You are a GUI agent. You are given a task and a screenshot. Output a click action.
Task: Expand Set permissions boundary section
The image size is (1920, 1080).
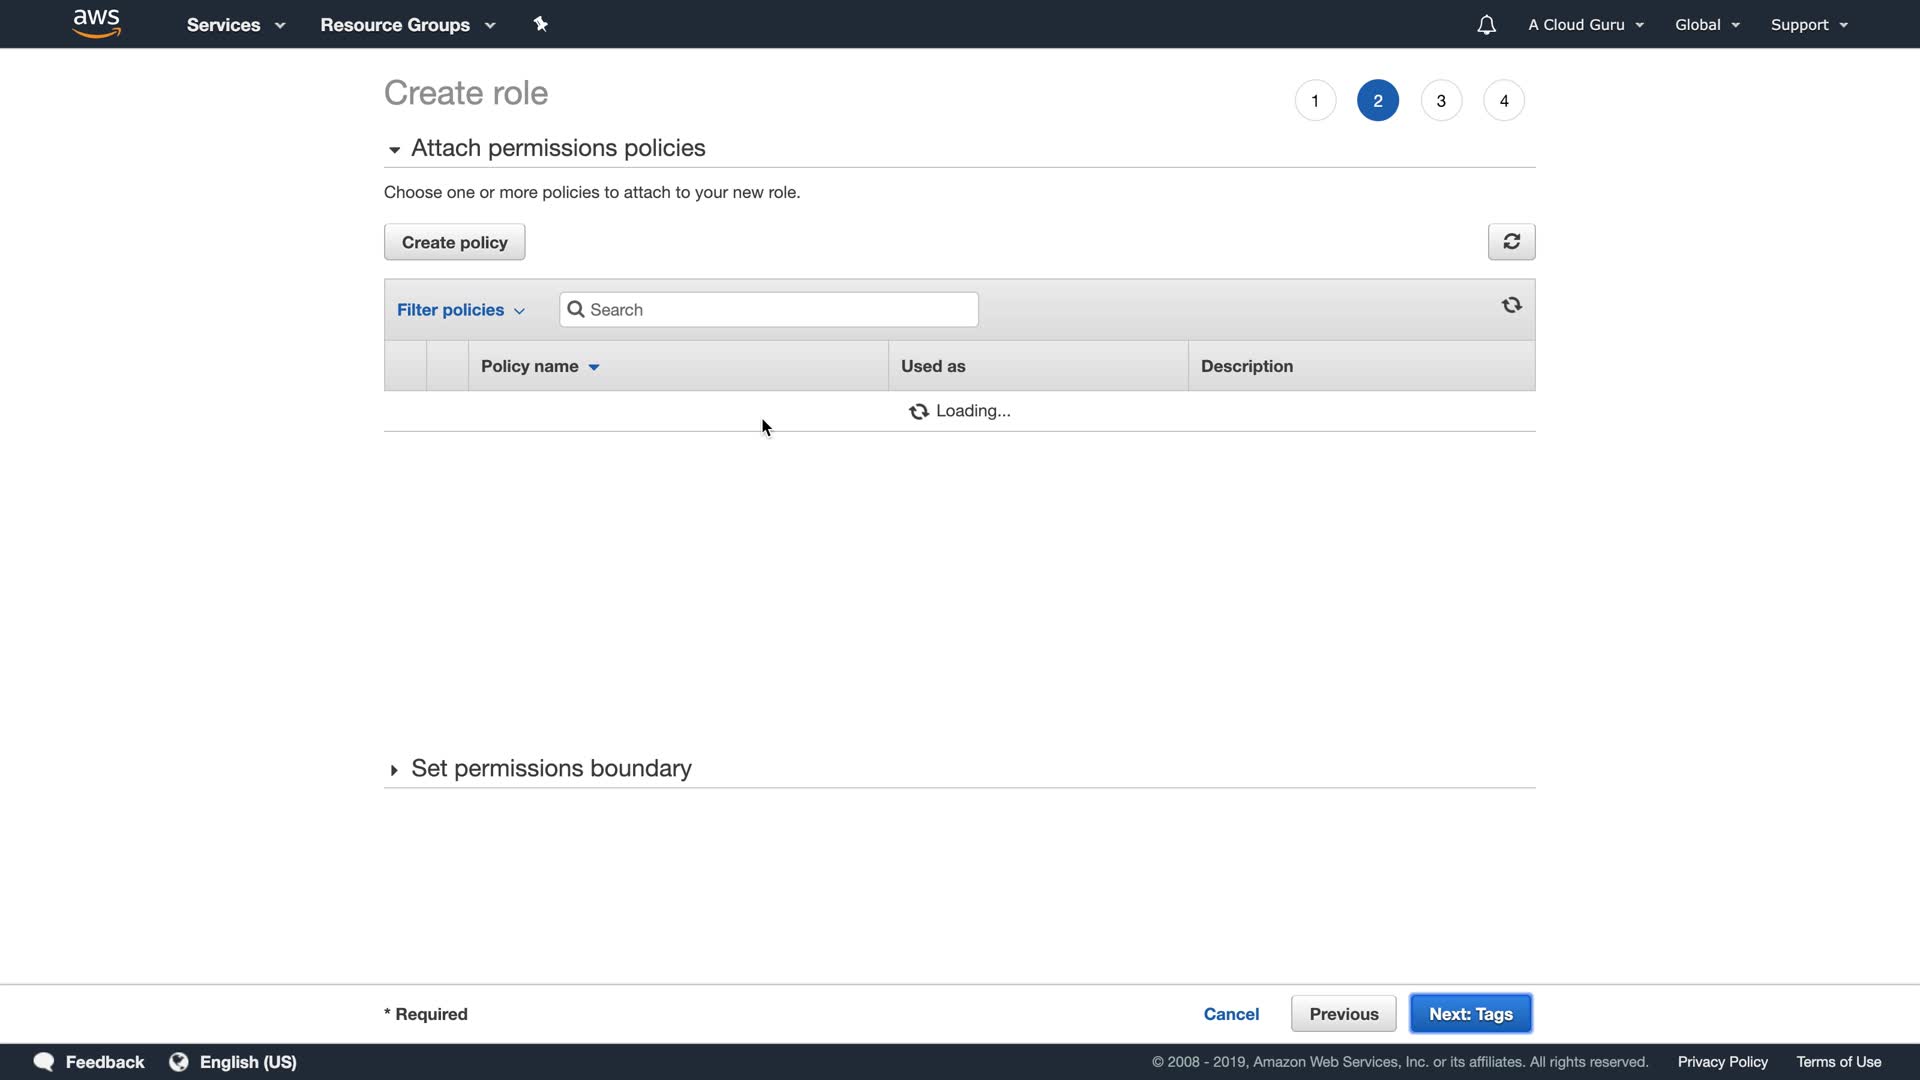tap(394, 770)
